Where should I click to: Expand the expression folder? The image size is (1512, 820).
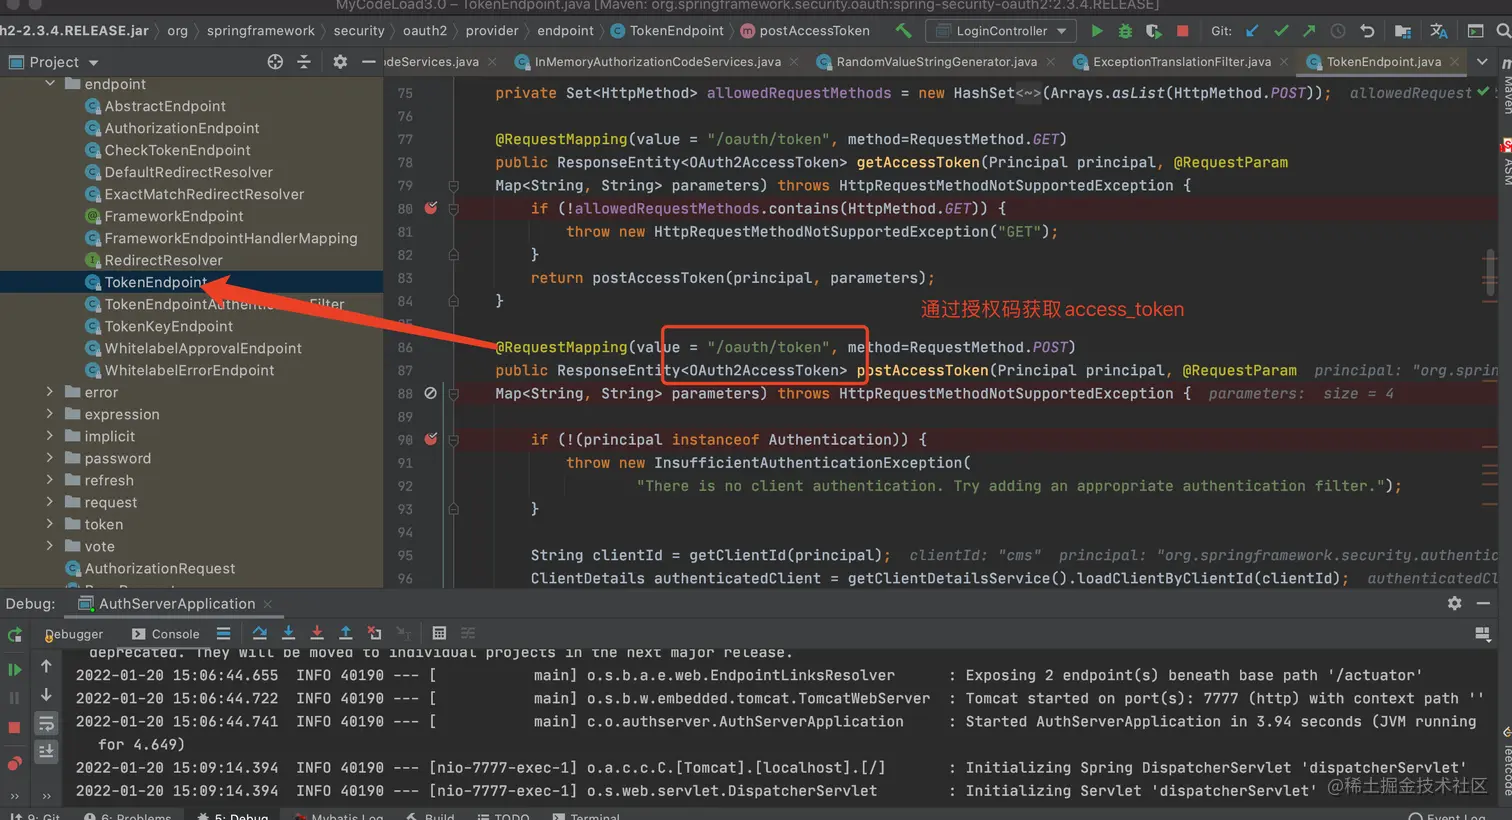(x=50, y=414)
